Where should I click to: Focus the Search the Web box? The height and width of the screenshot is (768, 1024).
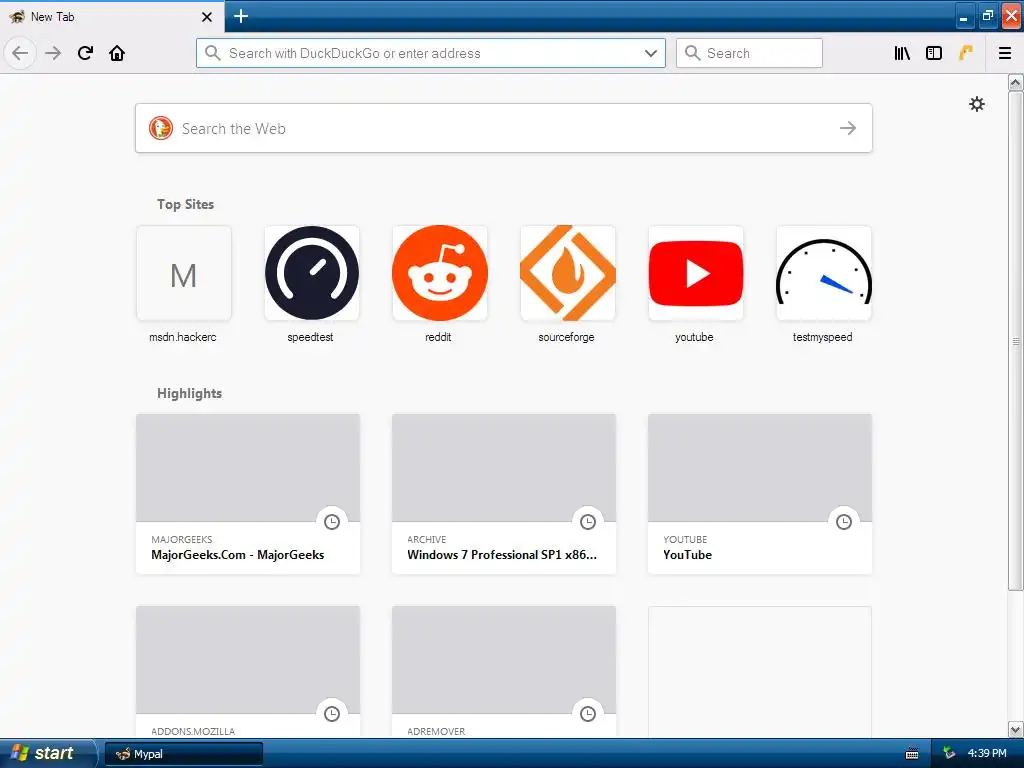(x=504, y=128)
